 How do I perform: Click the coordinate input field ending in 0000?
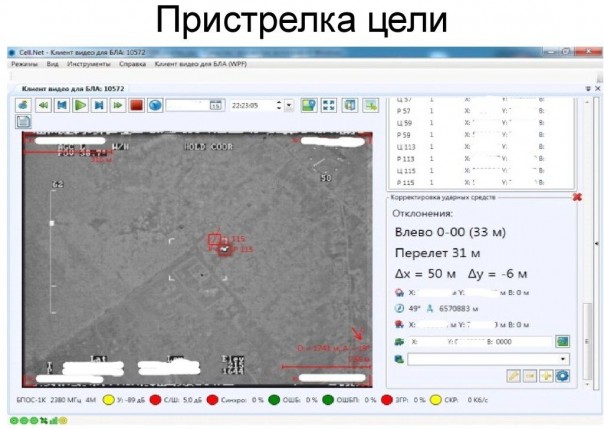pos(480,341)
